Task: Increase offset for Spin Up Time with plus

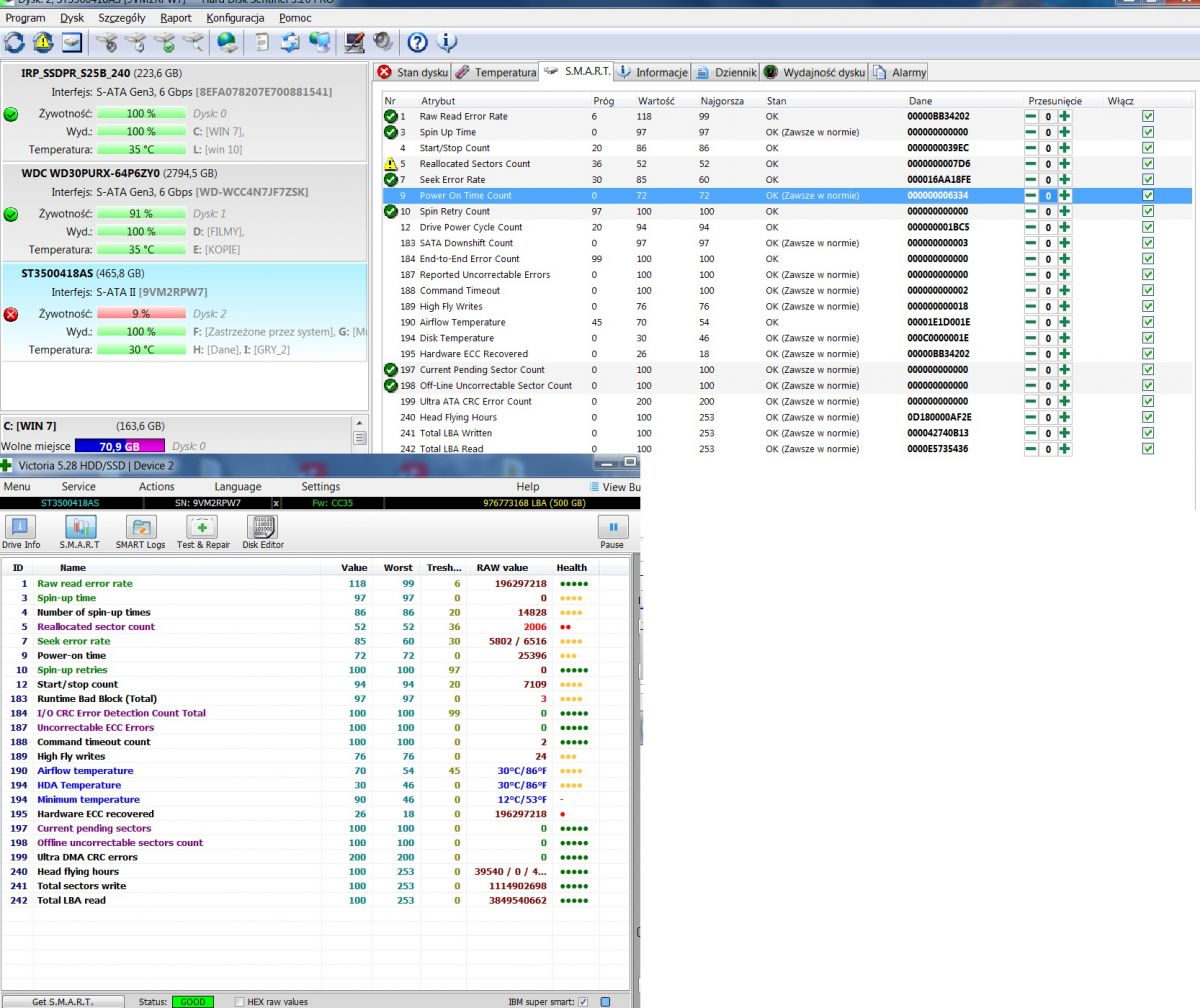Action: pos(1065,132)
